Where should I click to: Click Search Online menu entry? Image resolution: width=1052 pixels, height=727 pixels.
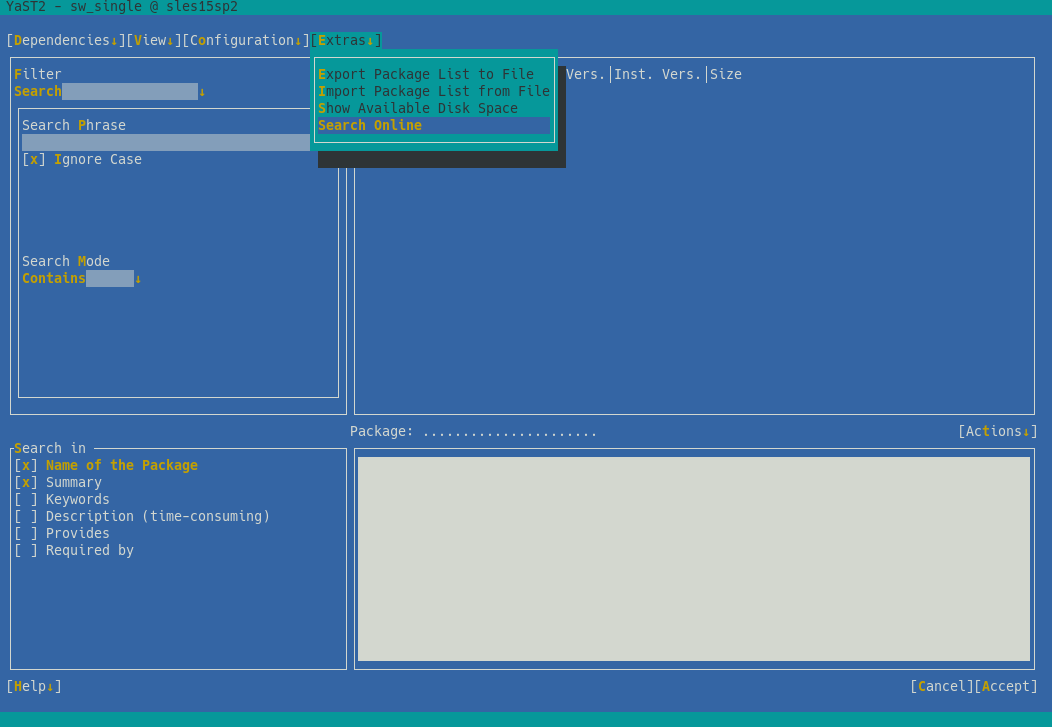370,125
